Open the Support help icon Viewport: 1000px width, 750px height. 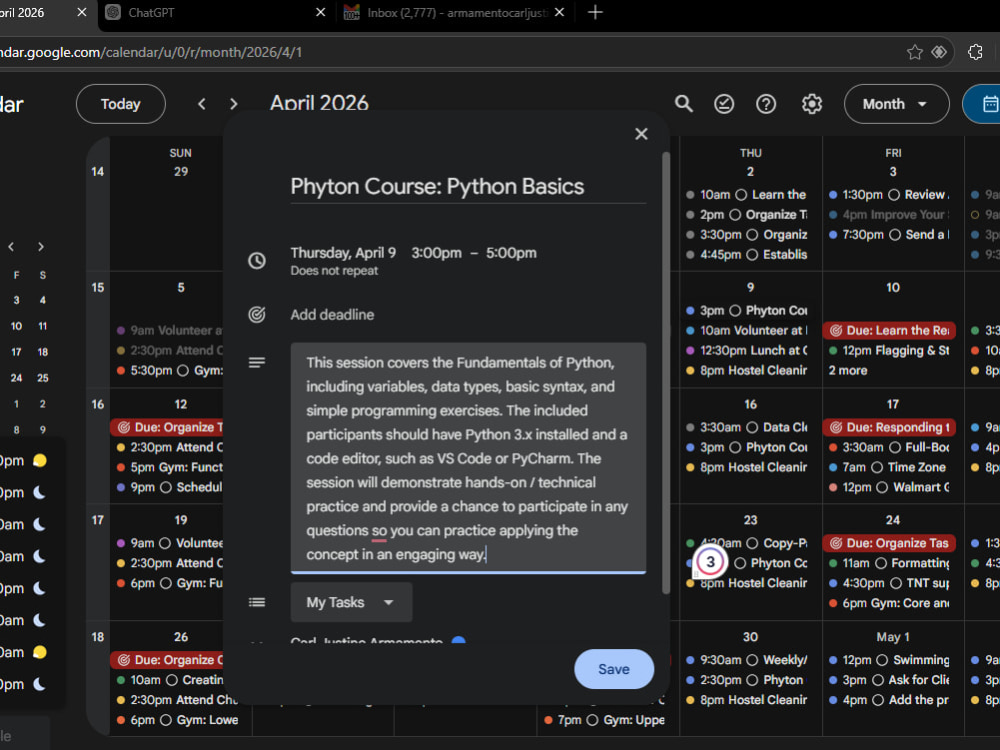point(765,104)
